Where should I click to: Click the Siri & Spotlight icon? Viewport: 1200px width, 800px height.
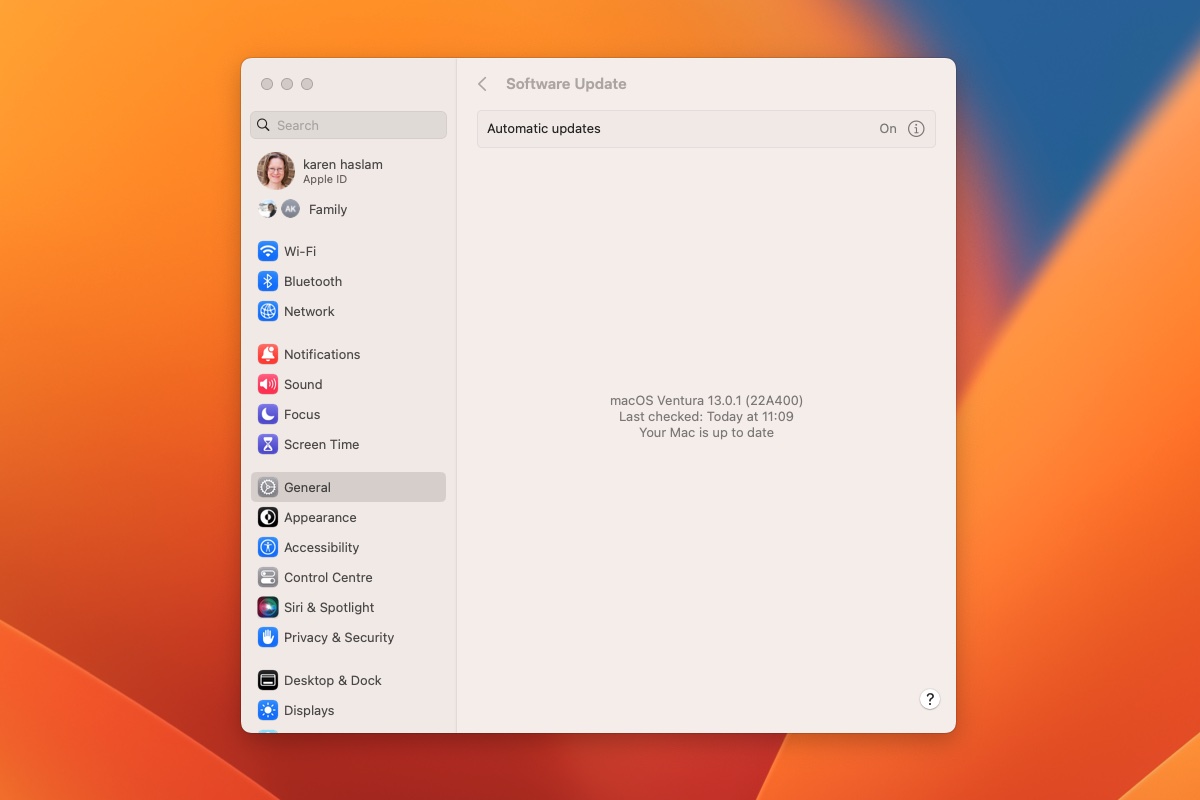267,607
